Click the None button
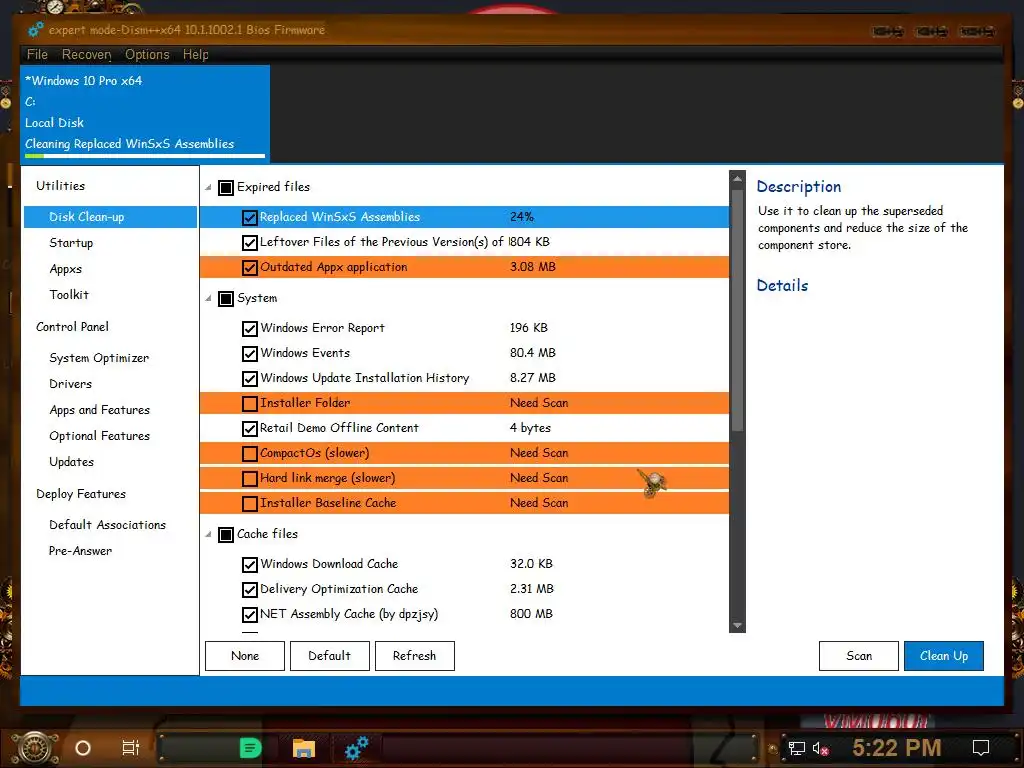Image resolution: width=1024 pixels, height=768 pixels. [x=245, y=656]
